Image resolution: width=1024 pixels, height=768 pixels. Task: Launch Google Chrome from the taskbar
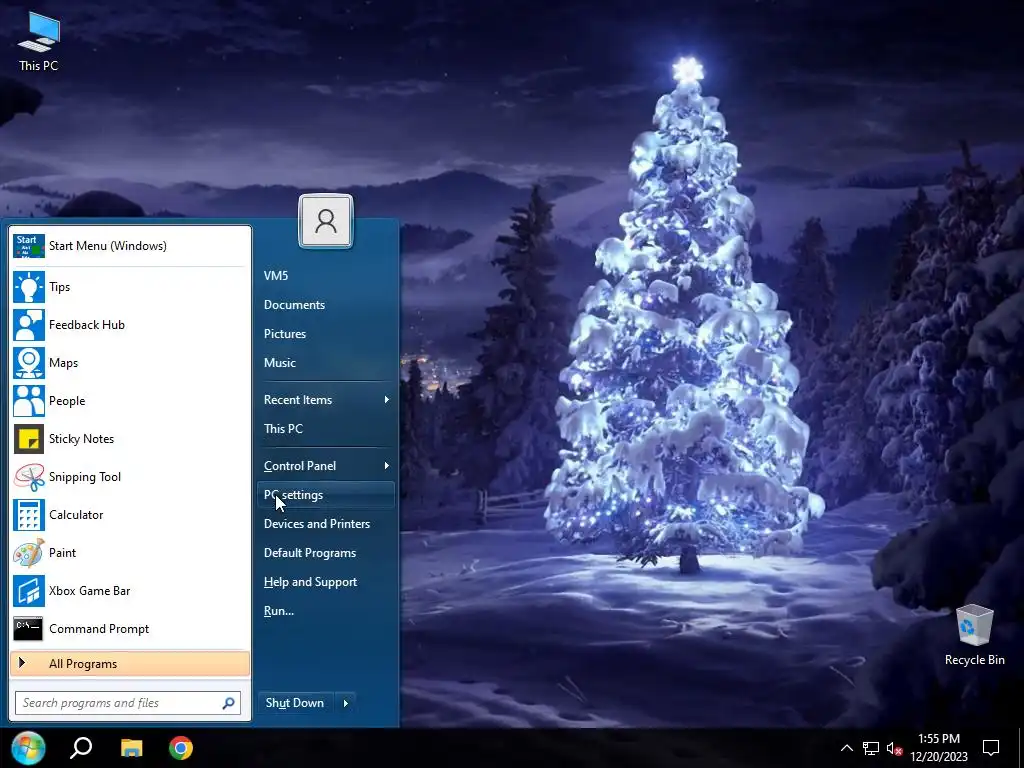[x=181, y=748]
